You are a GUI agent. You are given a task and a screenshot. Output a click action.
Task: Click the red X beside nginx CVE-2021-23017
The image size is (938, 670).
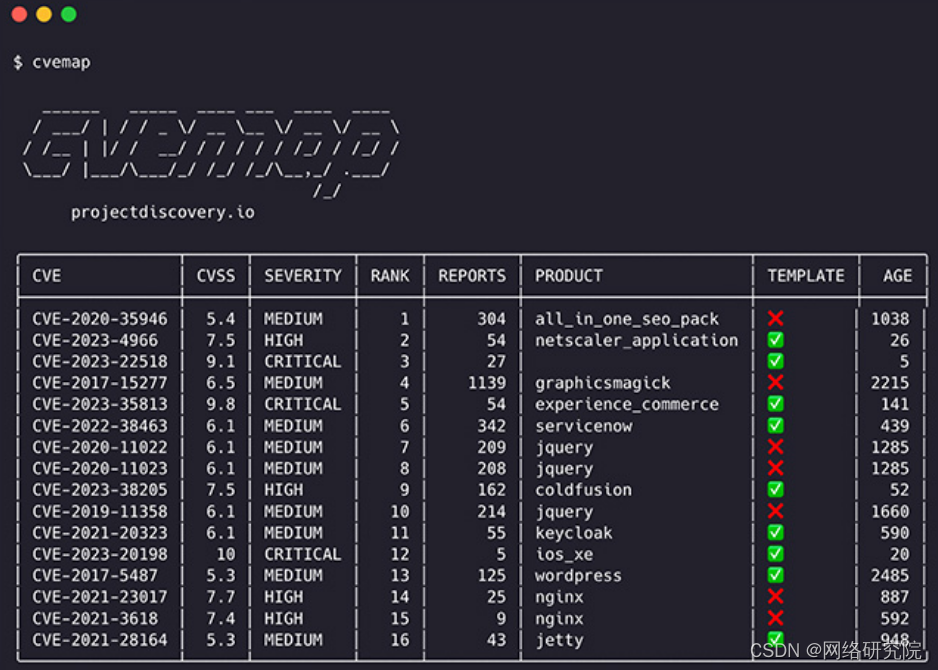[775, 597]
